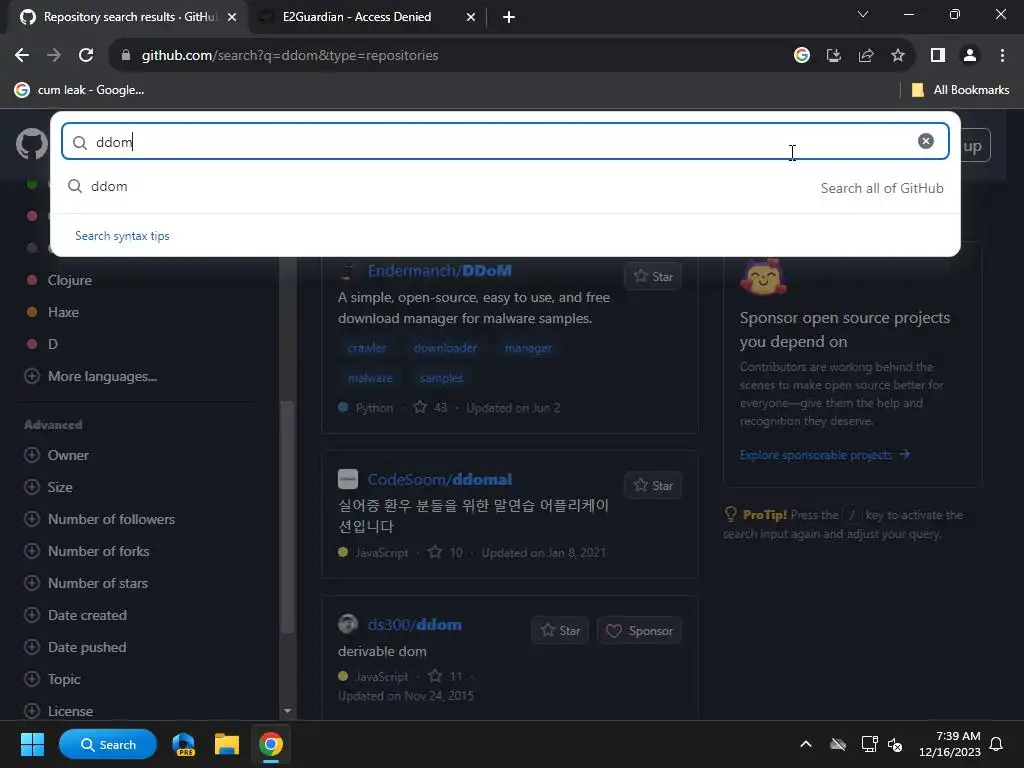Select the Repository search results tab

pos(129,17)
